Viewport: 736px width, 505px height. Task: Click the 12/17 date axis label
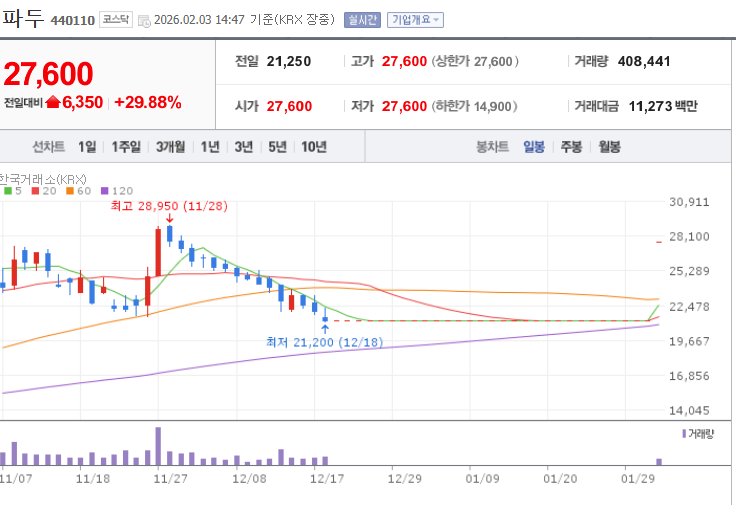coord(327,479)
